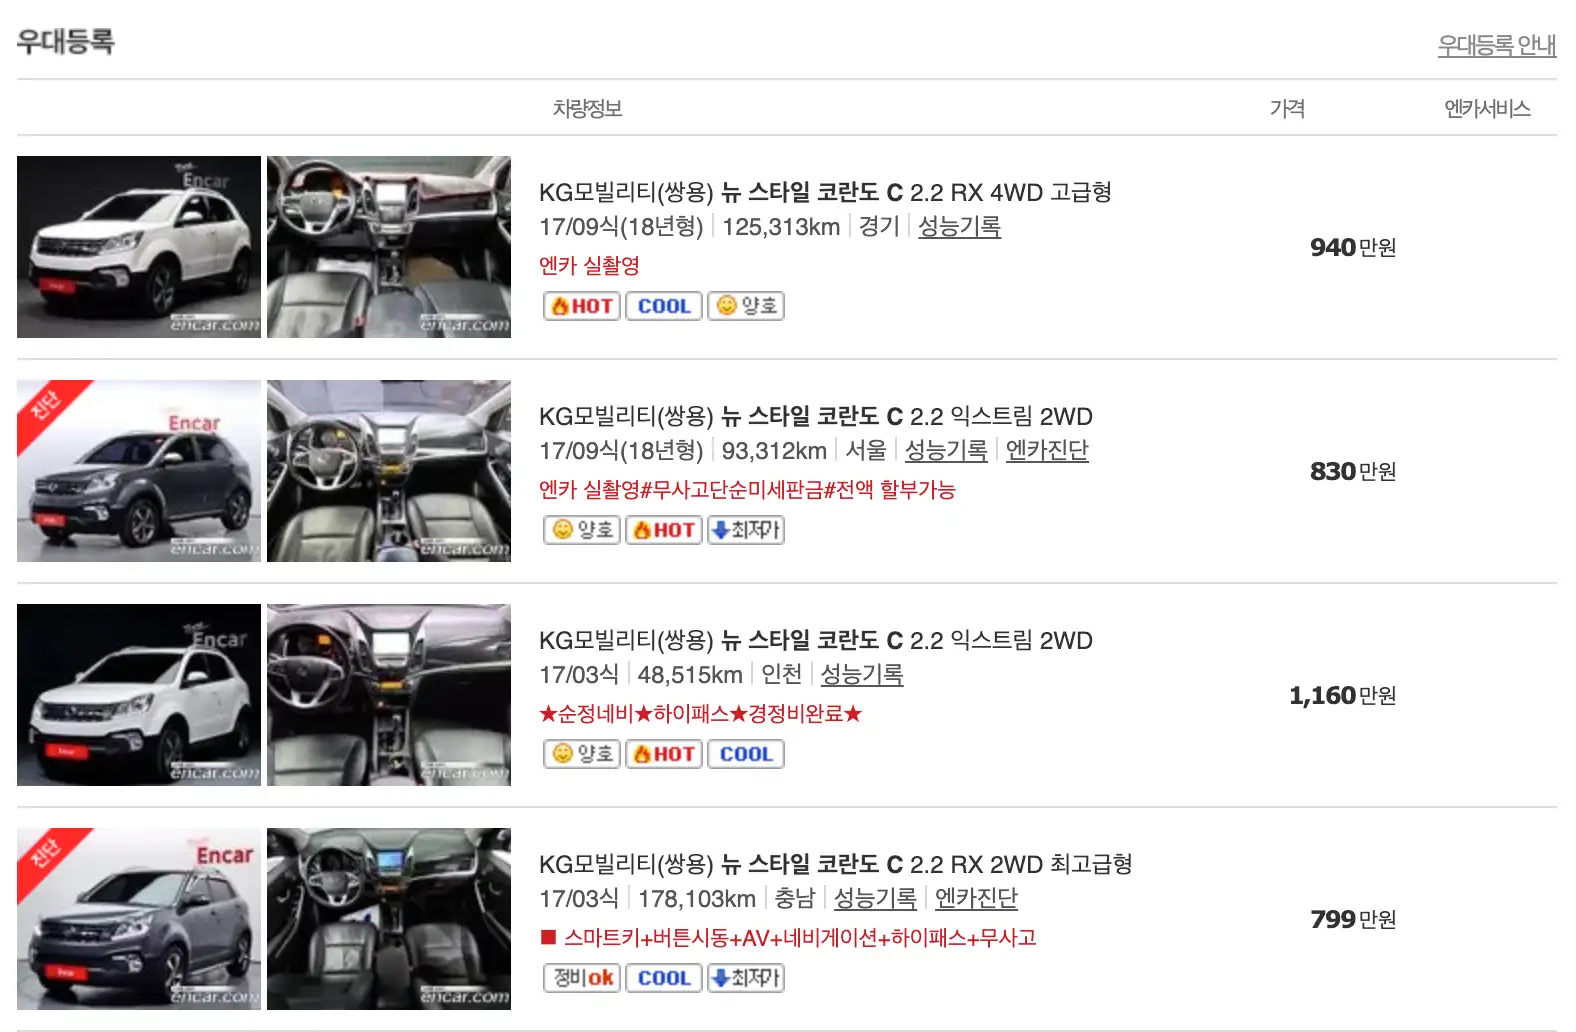
Task: Open 엔카진단 for the 178,103km car
Action: [976, 899]
